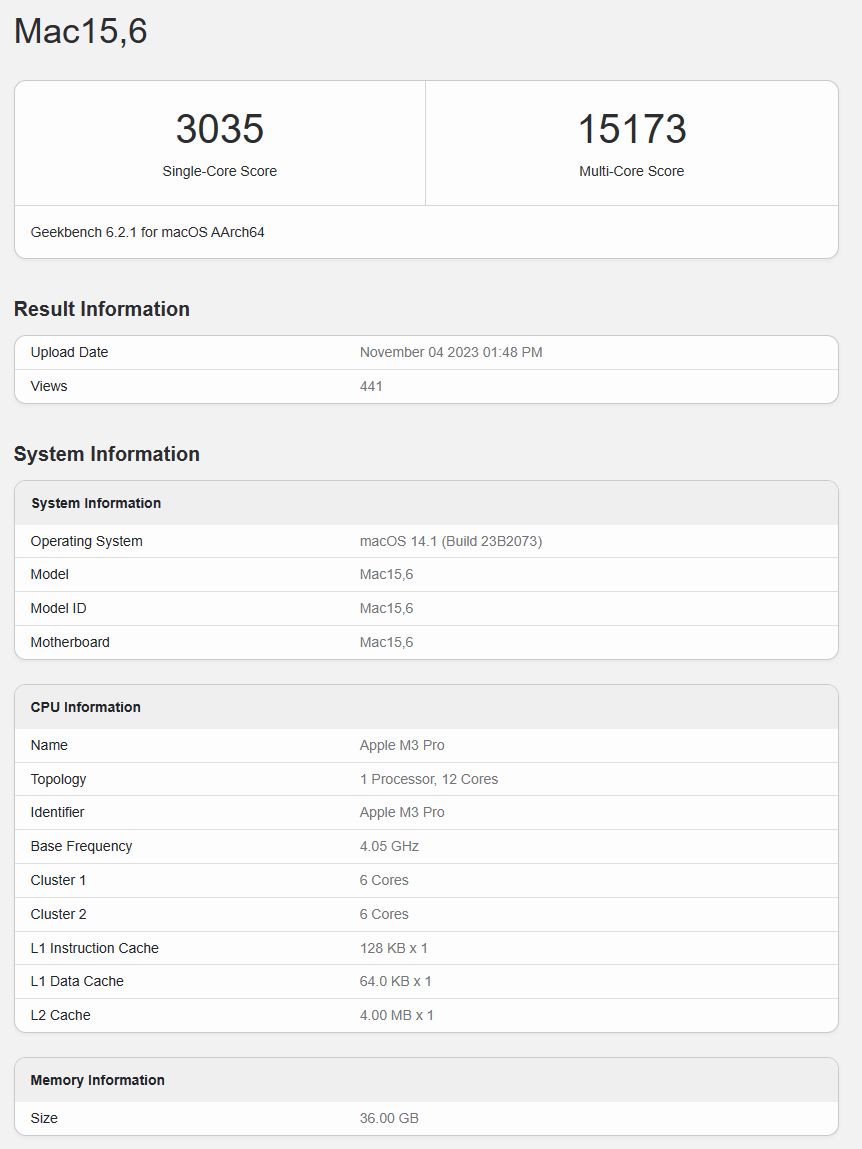Click the Result Information heading

point(102,309)
